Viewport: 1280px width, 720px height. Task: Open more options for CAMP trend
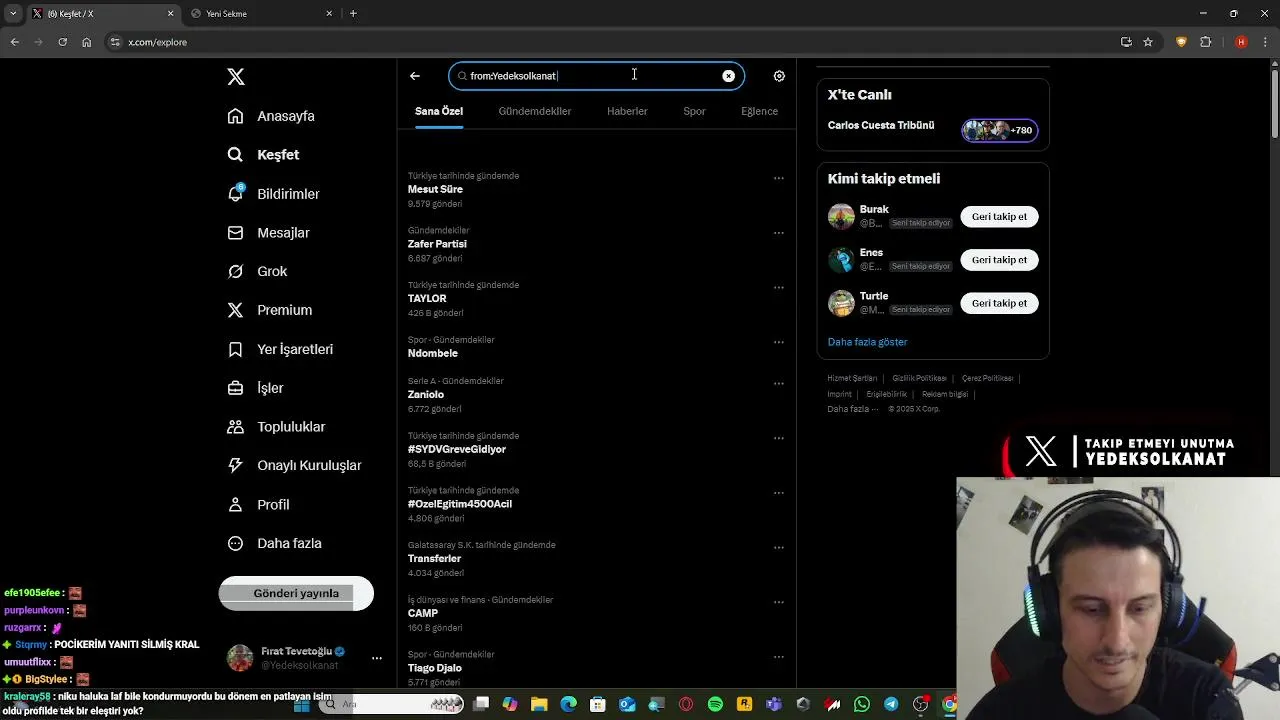(779, 603)
